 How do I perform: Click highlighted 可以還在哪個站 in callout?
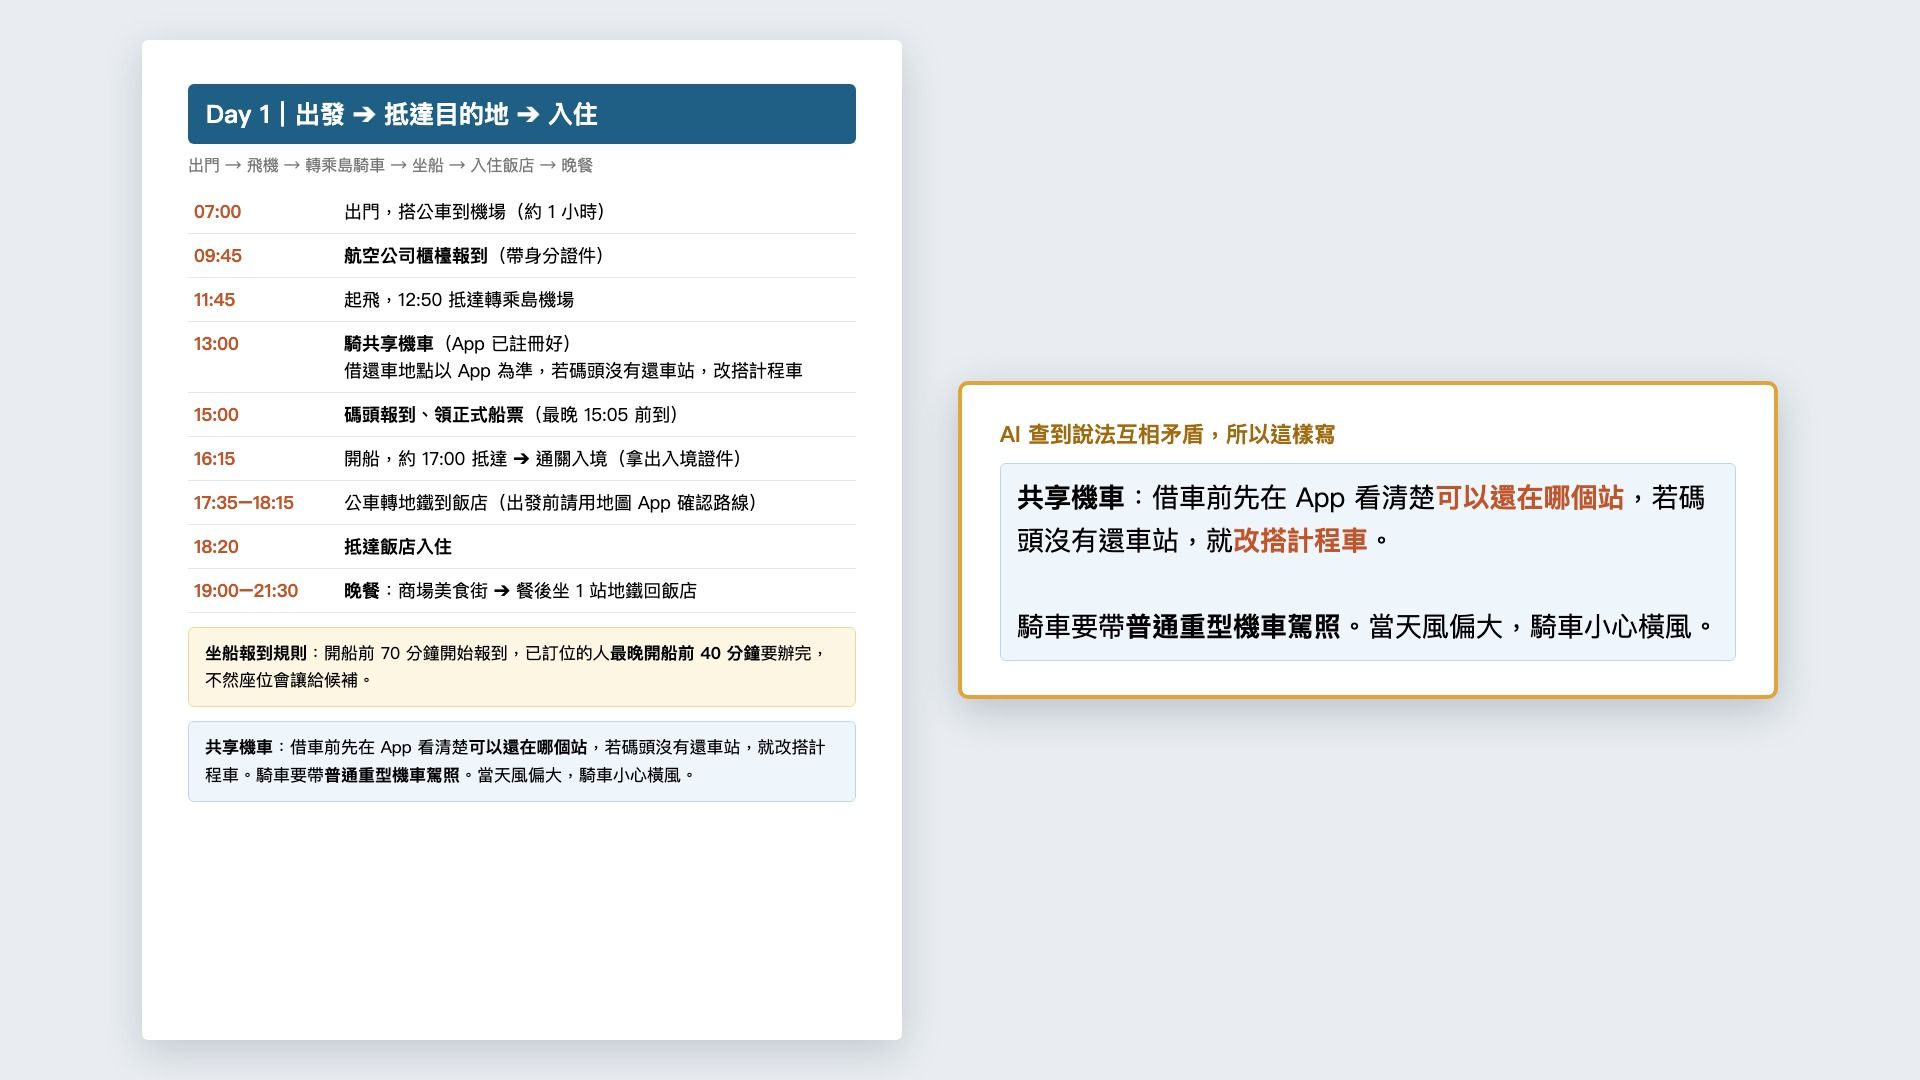pyautogui.click(x=1530, y=498)
